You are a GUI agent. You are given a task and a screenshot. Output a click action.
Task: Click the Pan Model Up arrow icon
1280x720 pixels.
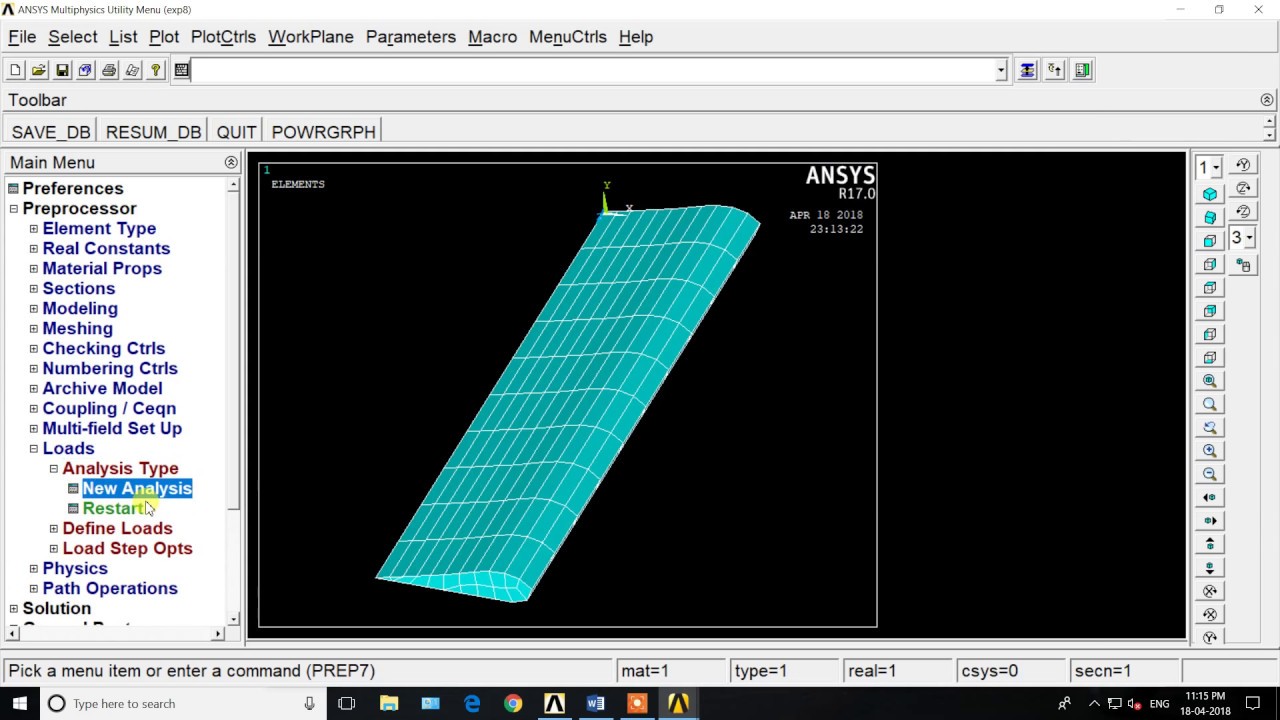point(1210,544)
